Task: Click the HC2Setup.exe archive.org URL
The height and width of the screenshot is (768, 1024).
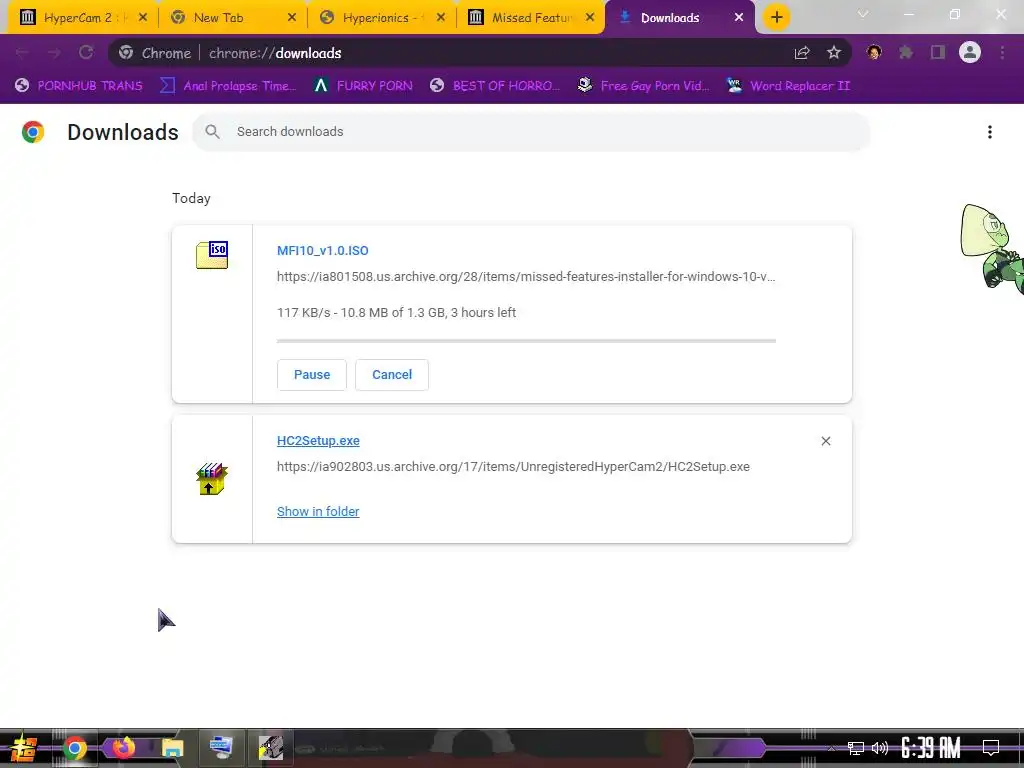Action: pyautogui.click(x=513, y=467)
